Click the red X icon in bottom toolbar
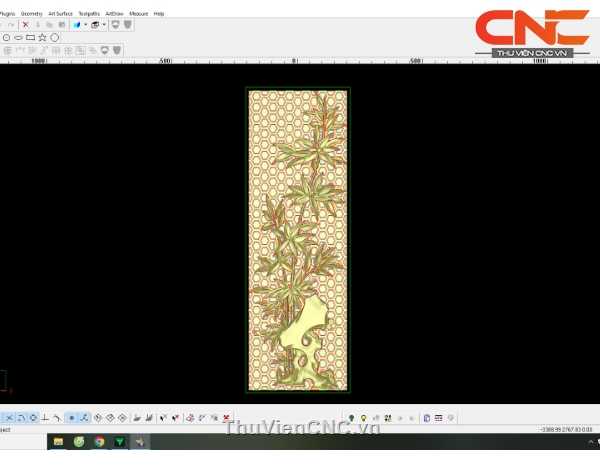The height and width of the screenshot is (450, 600). tap(227, 418)
